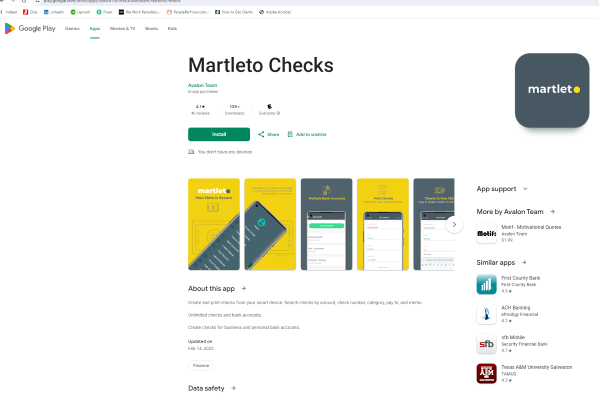Click the Everyone rating info icon

pyautogui.click(x=278, y=113)
